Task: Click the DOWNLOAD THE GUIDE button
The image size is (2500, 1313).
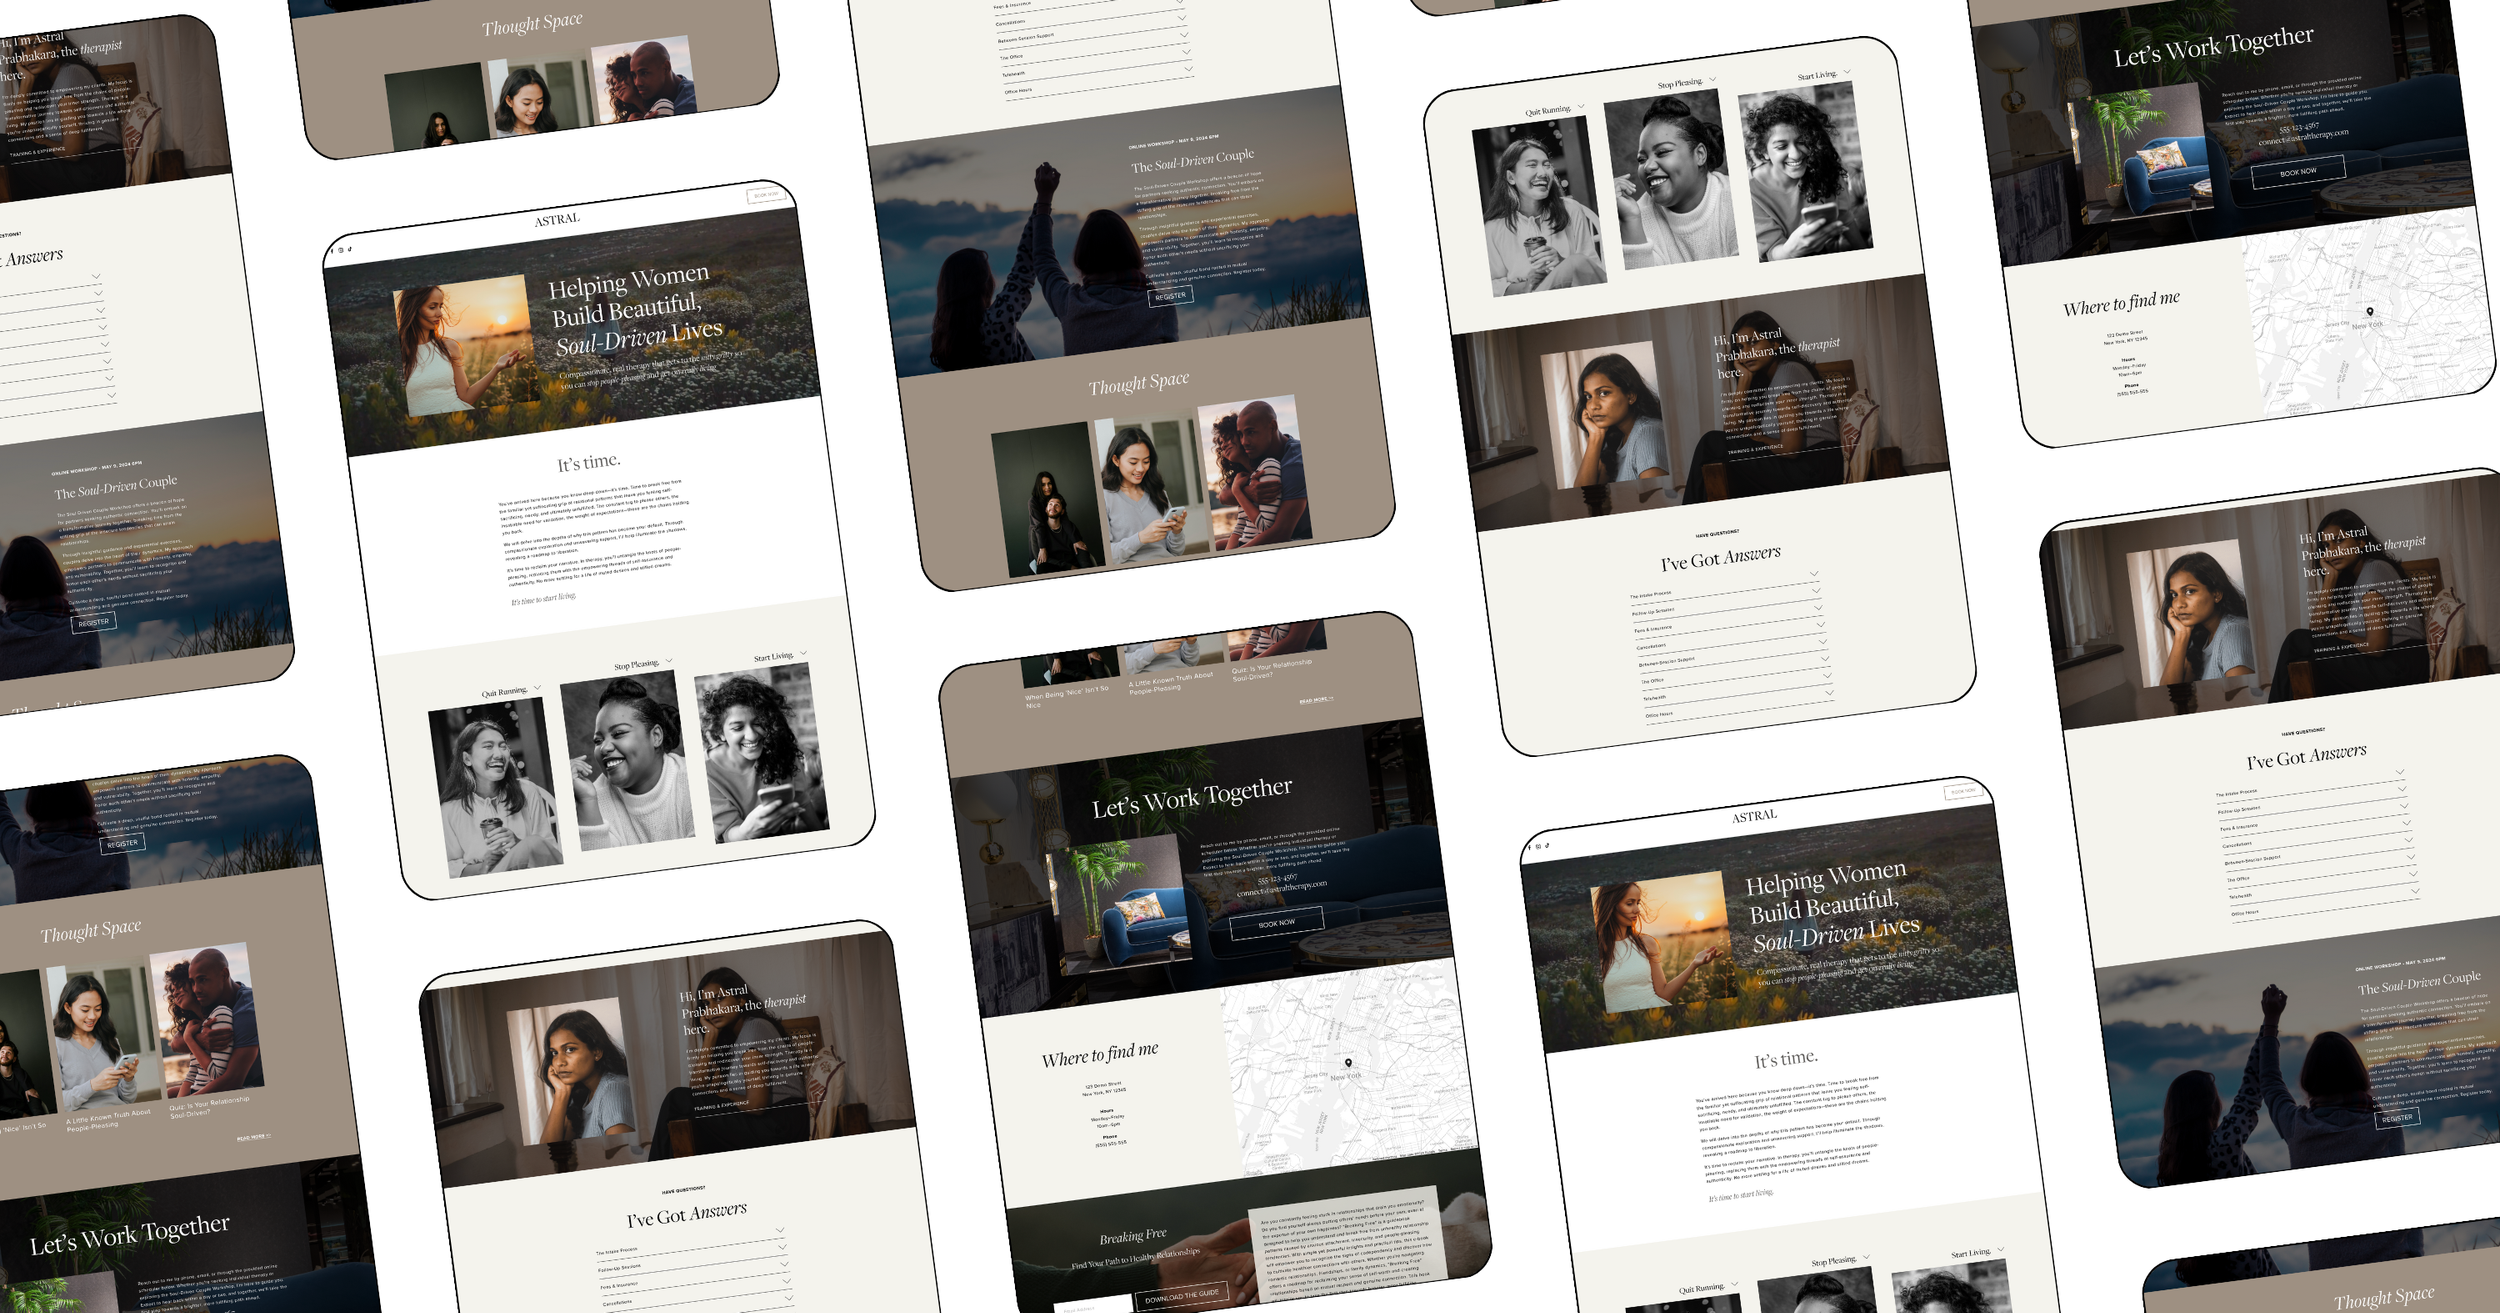Action: [1182, 1296]
